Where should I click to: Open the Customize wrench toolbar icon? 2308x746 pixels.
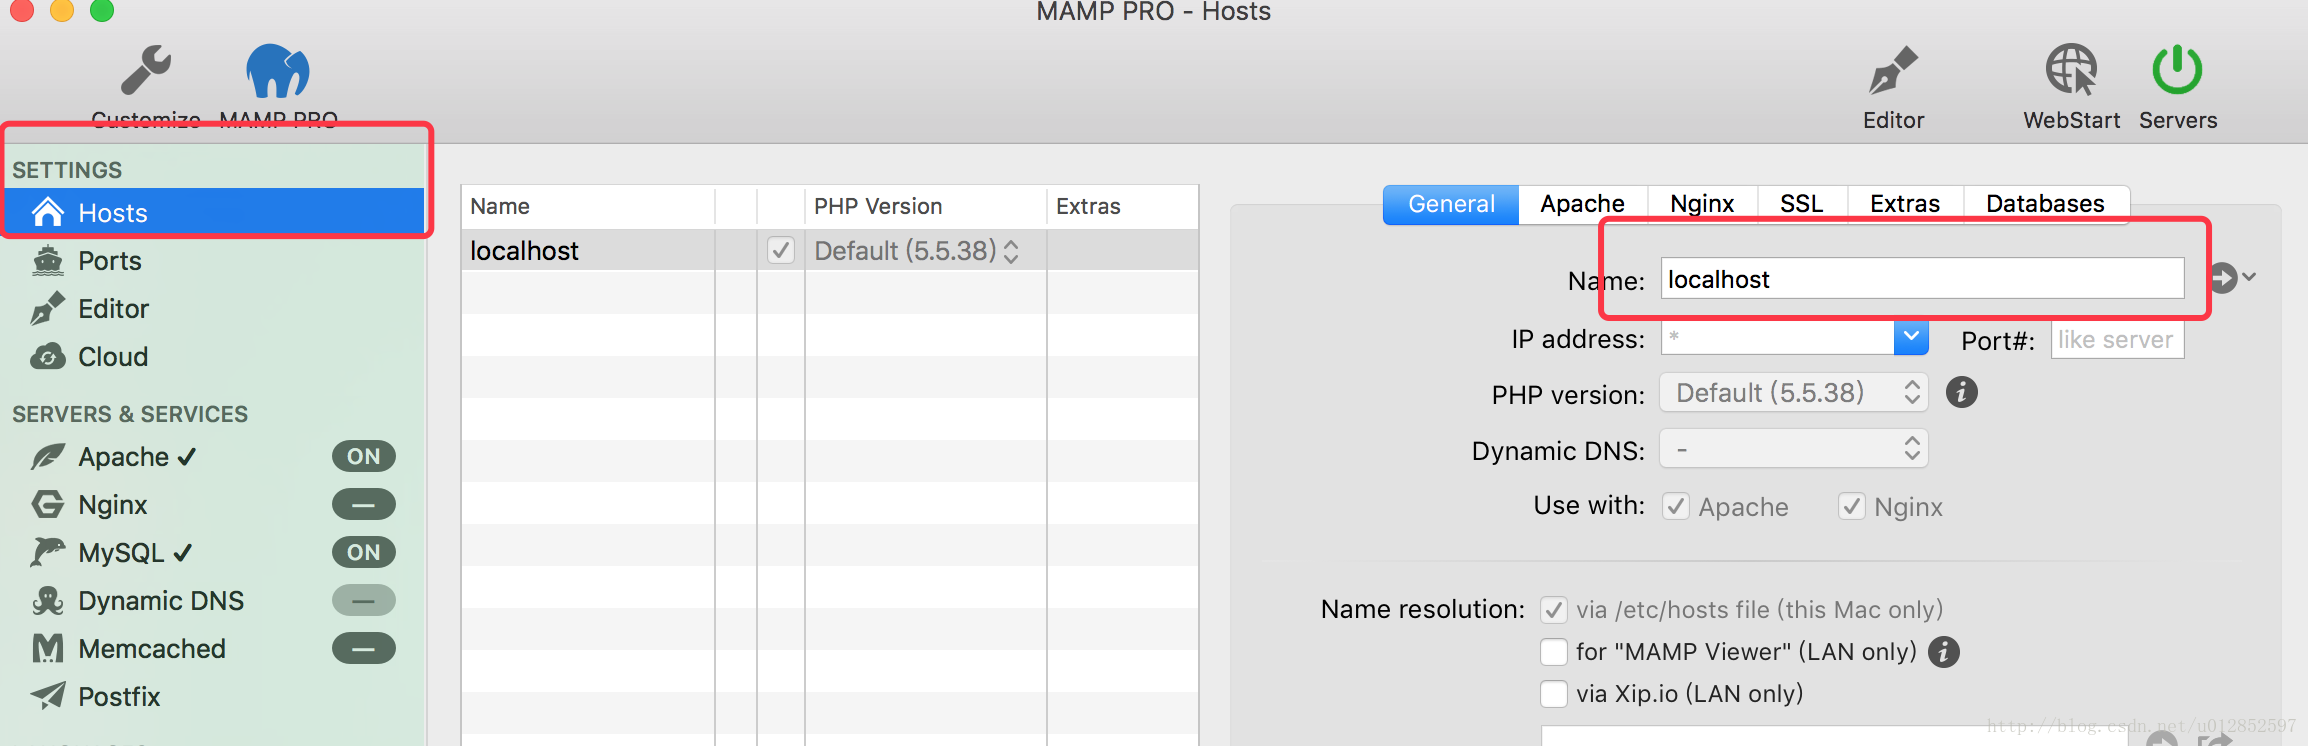146,72
